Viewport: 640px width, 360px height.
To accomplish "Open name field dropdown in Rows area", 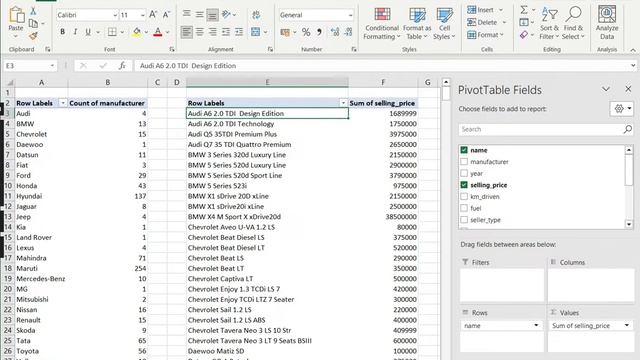I will click(536, 325).
